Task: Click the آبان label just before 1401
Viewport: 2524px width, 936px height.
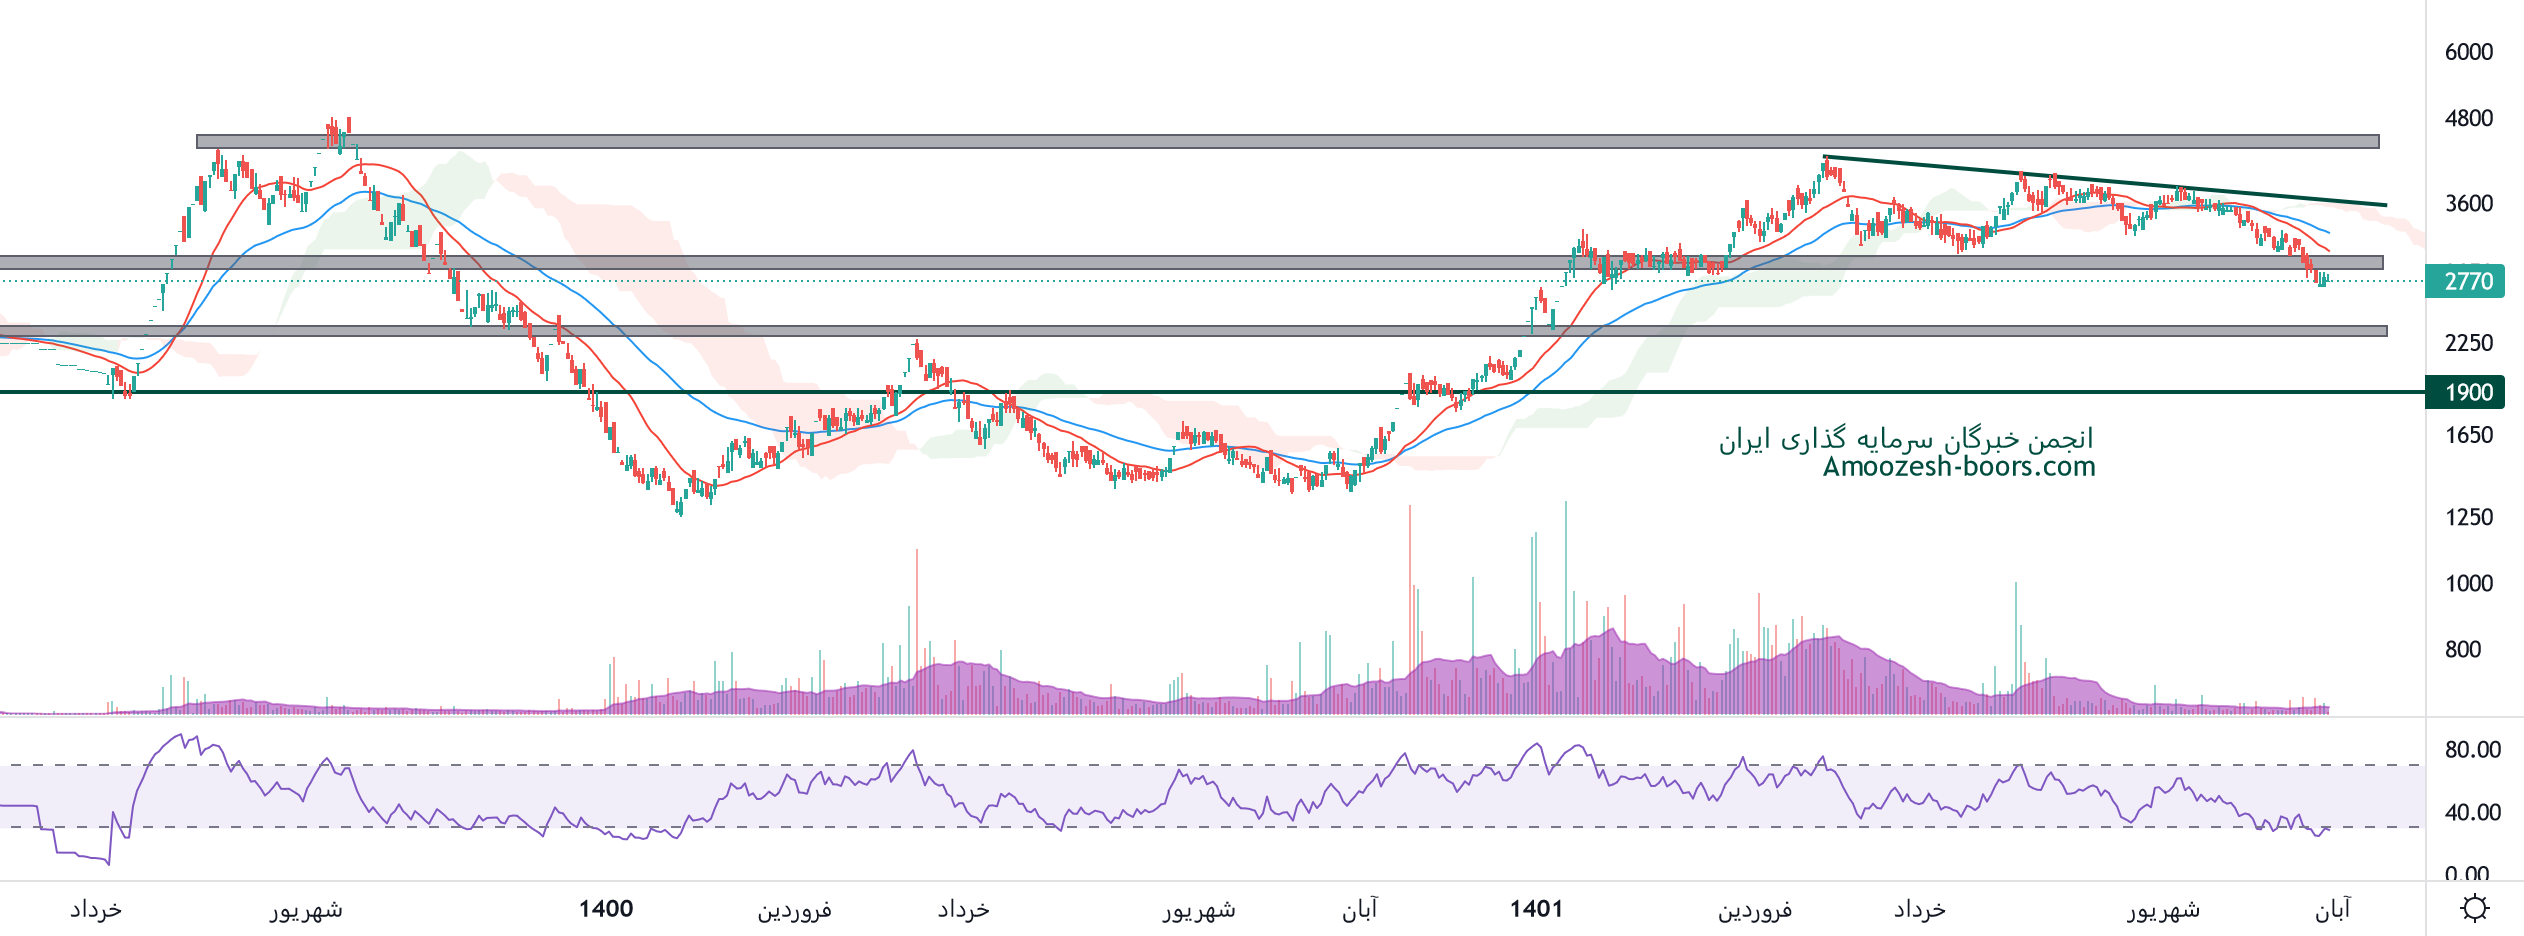Action: coord(1360,909)
